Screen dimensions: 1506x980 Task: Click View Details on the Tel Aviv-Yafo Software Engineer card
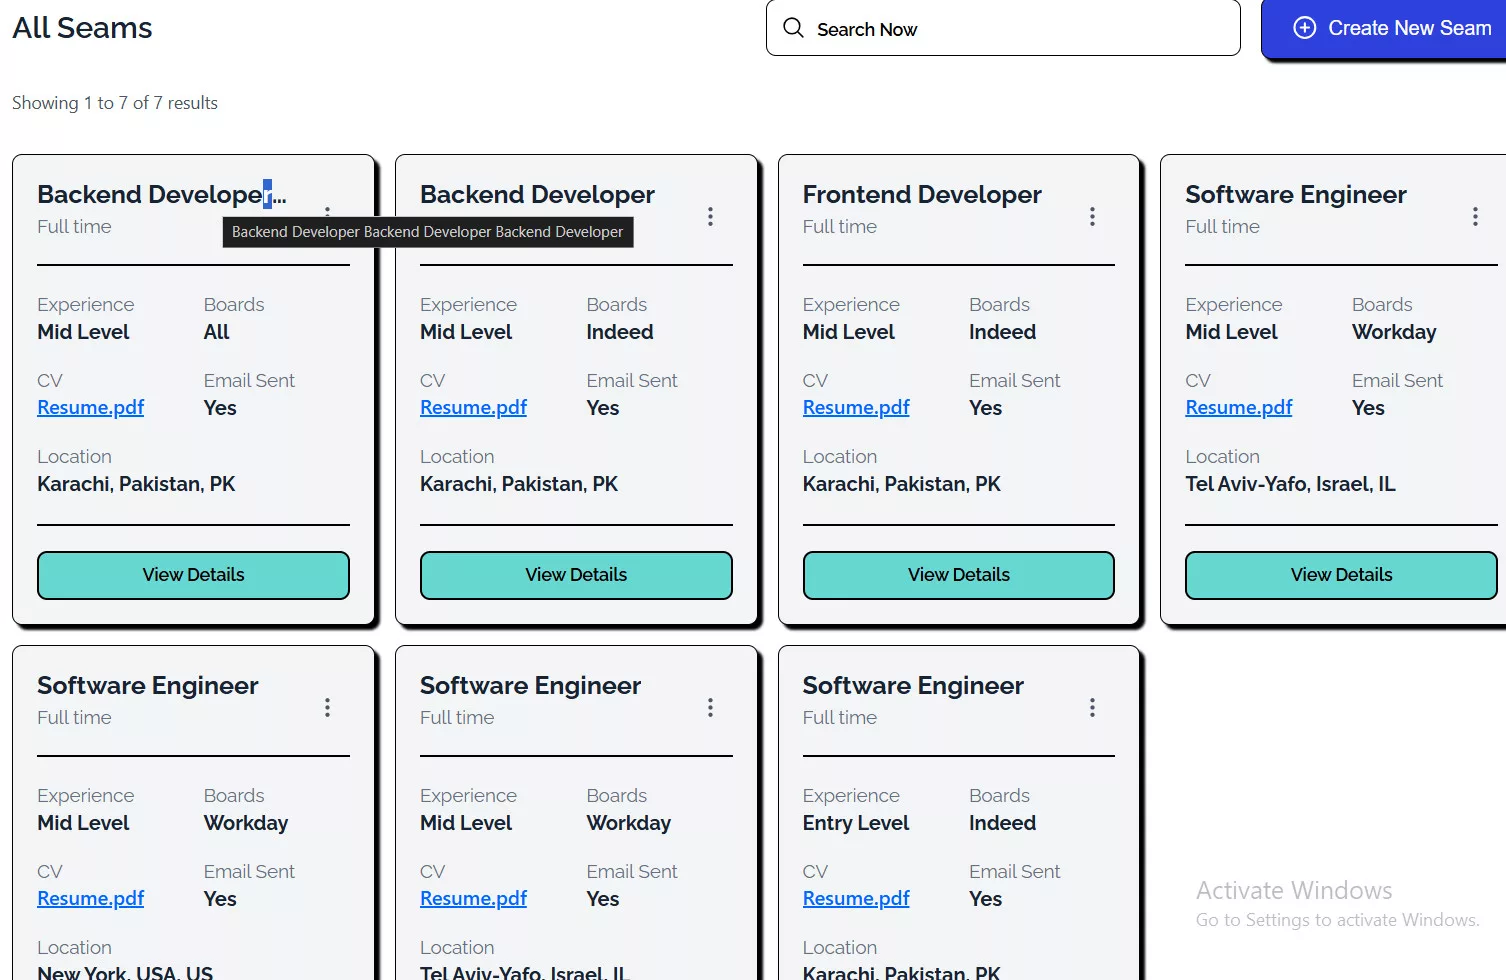point(1340,575)
